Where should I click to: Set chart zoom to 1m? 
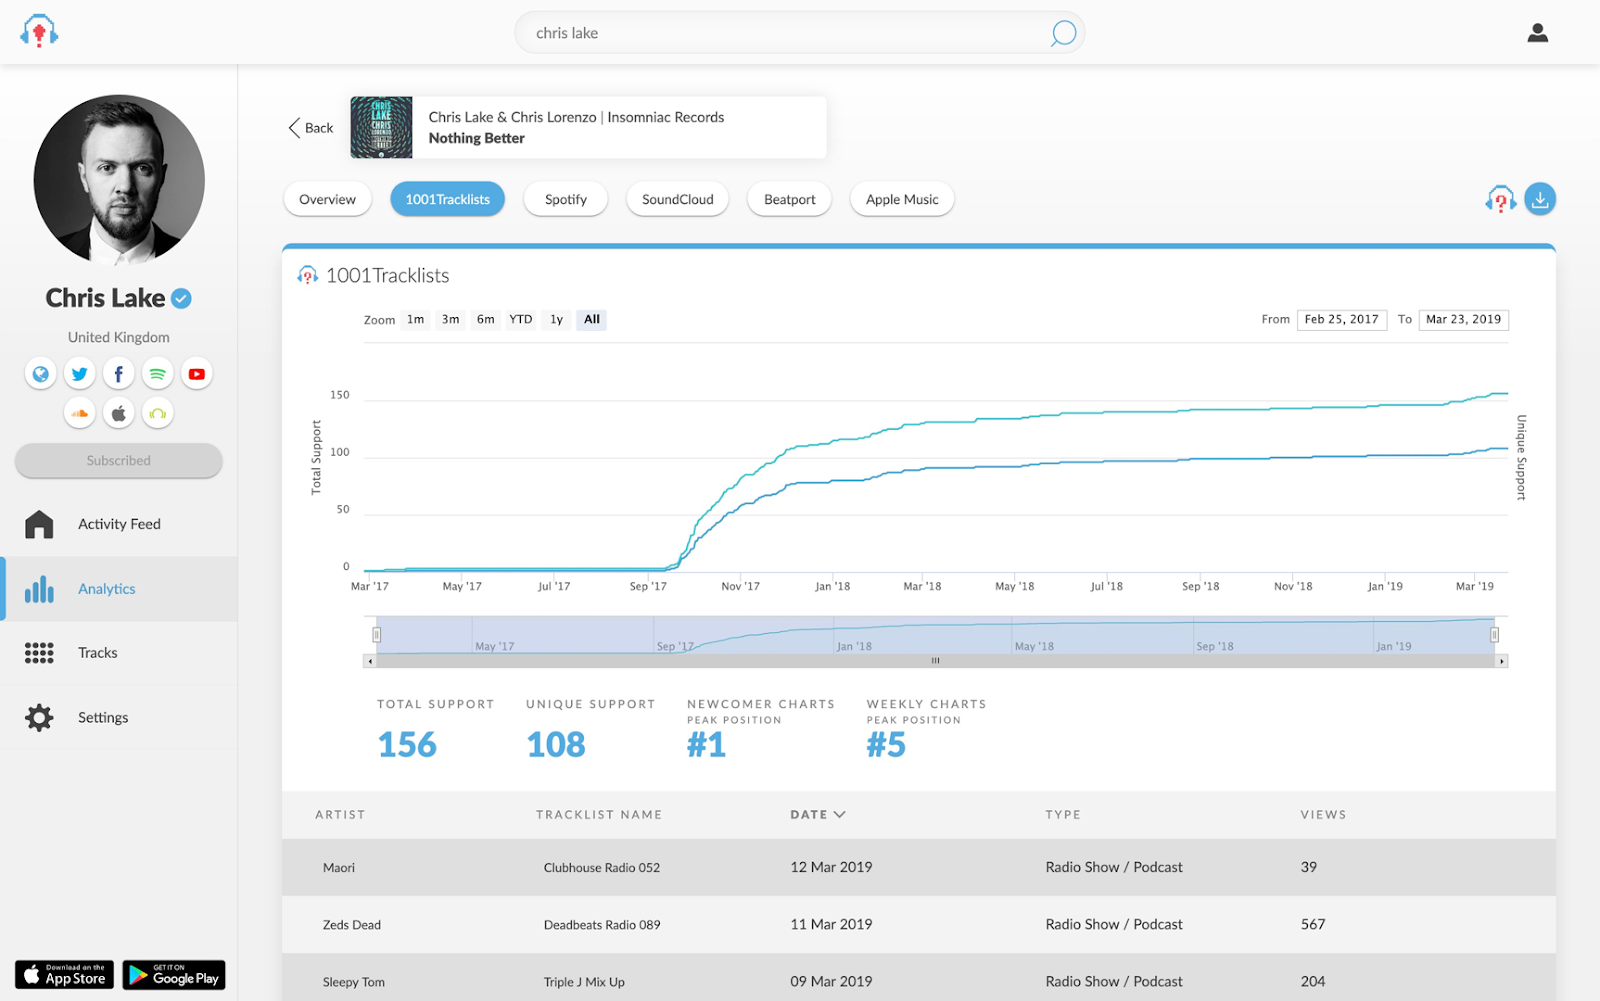click(x=416, y=320)
